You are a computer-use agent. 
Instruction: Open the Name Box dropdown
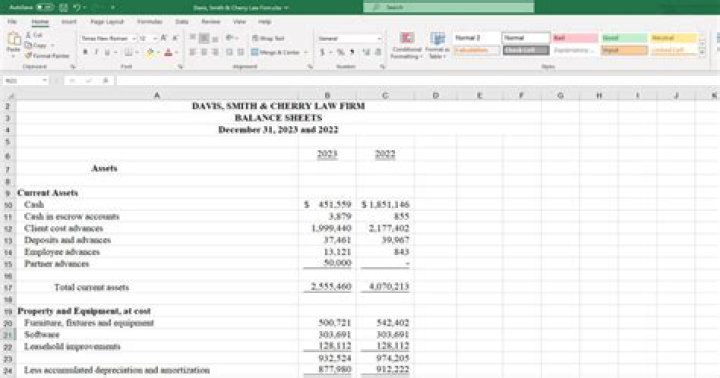pyautogui.click(x=45, y=80)
